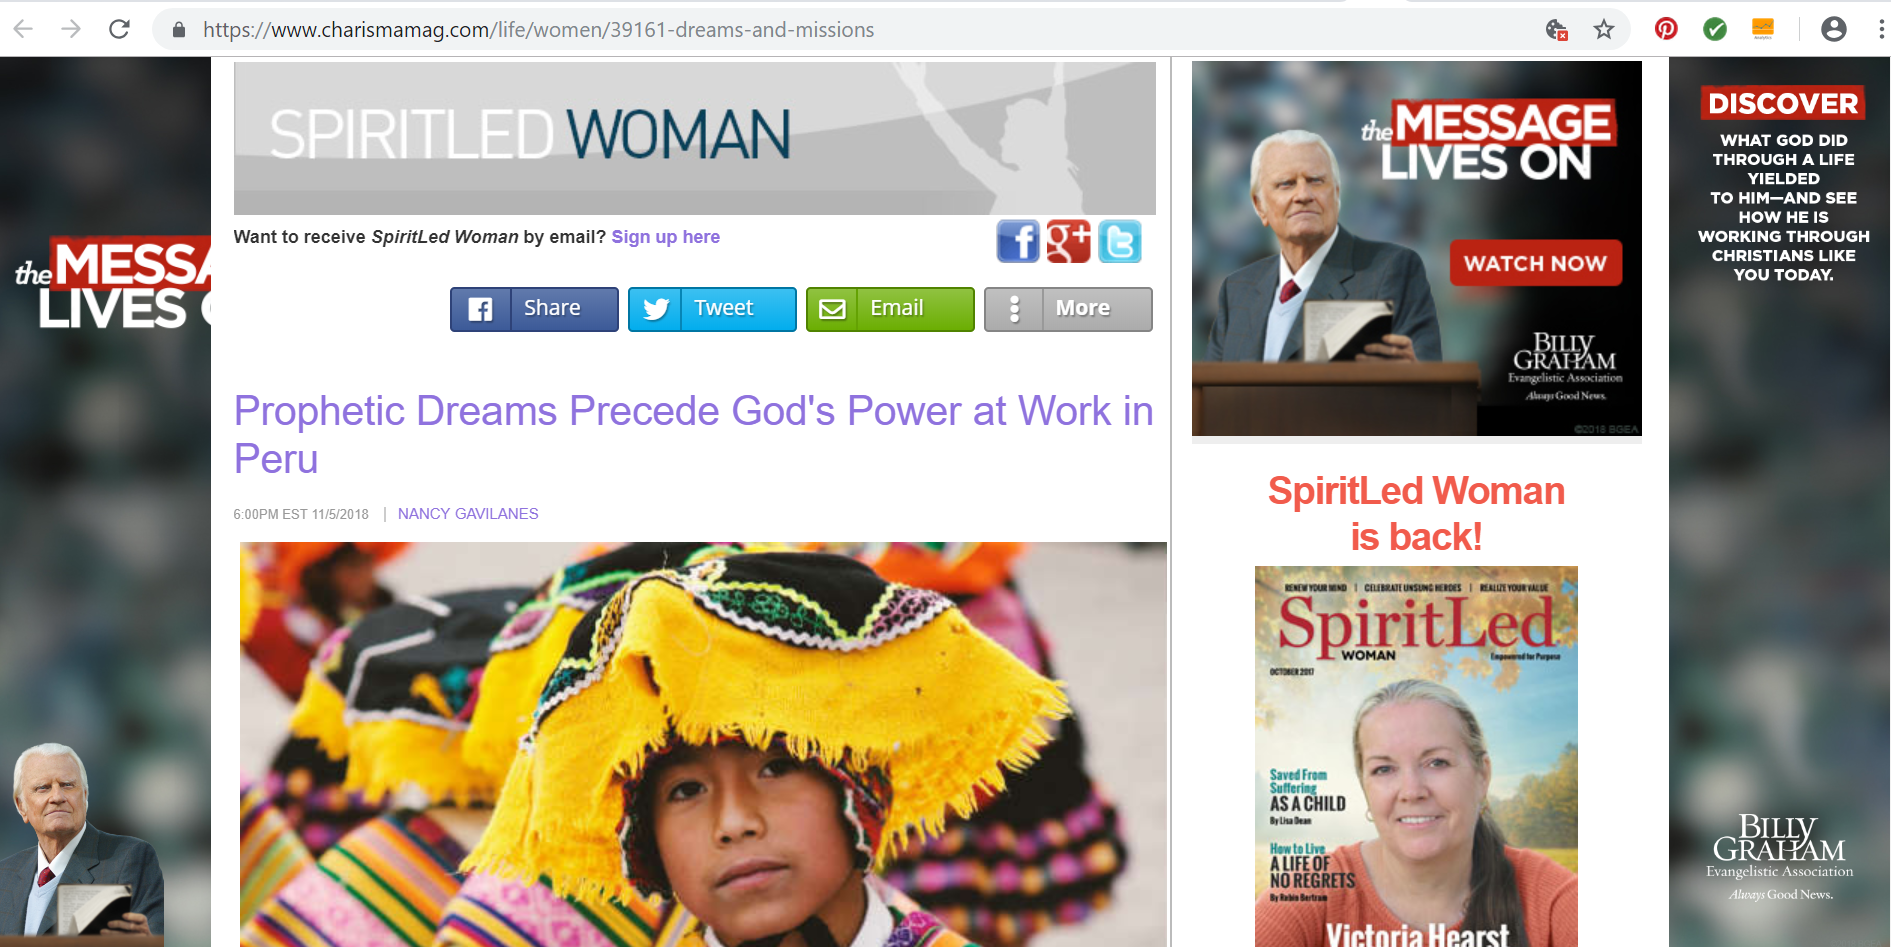Viewport: 1891px width, 947px height.
Task: Open the square Twitter bird icon
Action: [1120, 242]
